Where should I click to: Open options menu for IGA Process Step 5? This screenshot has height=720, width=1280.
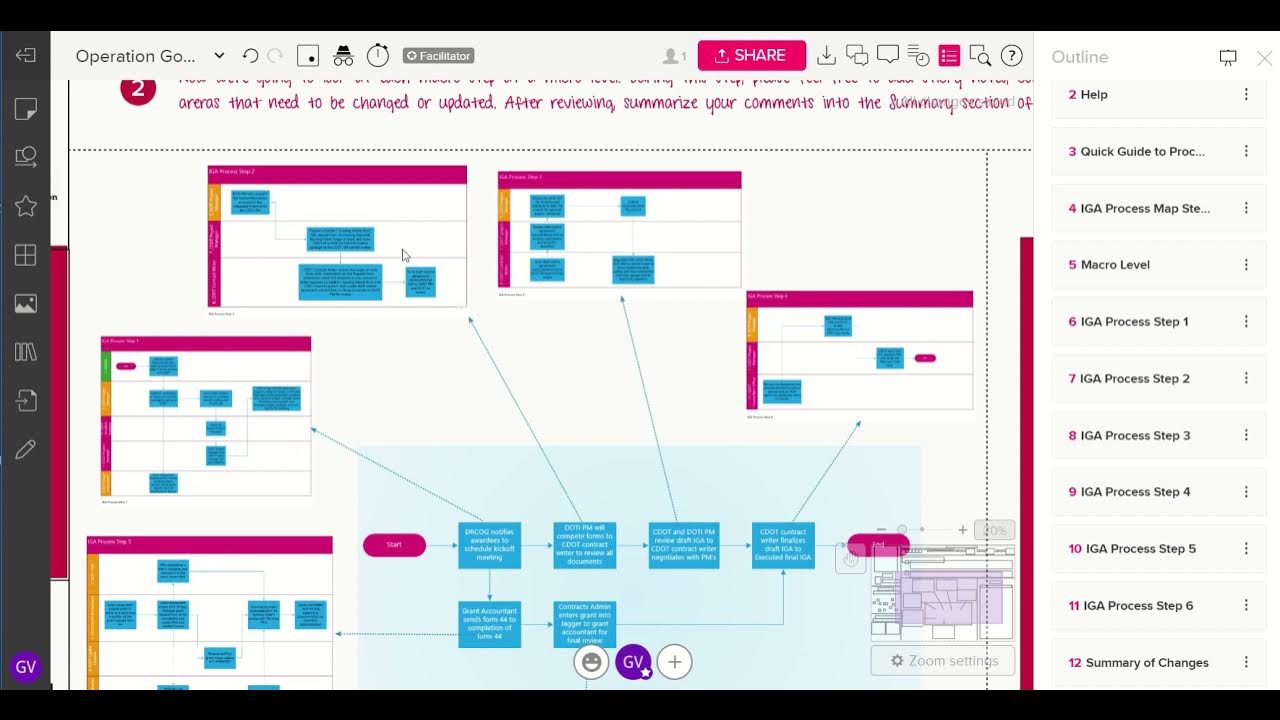tap(1246, 549)
